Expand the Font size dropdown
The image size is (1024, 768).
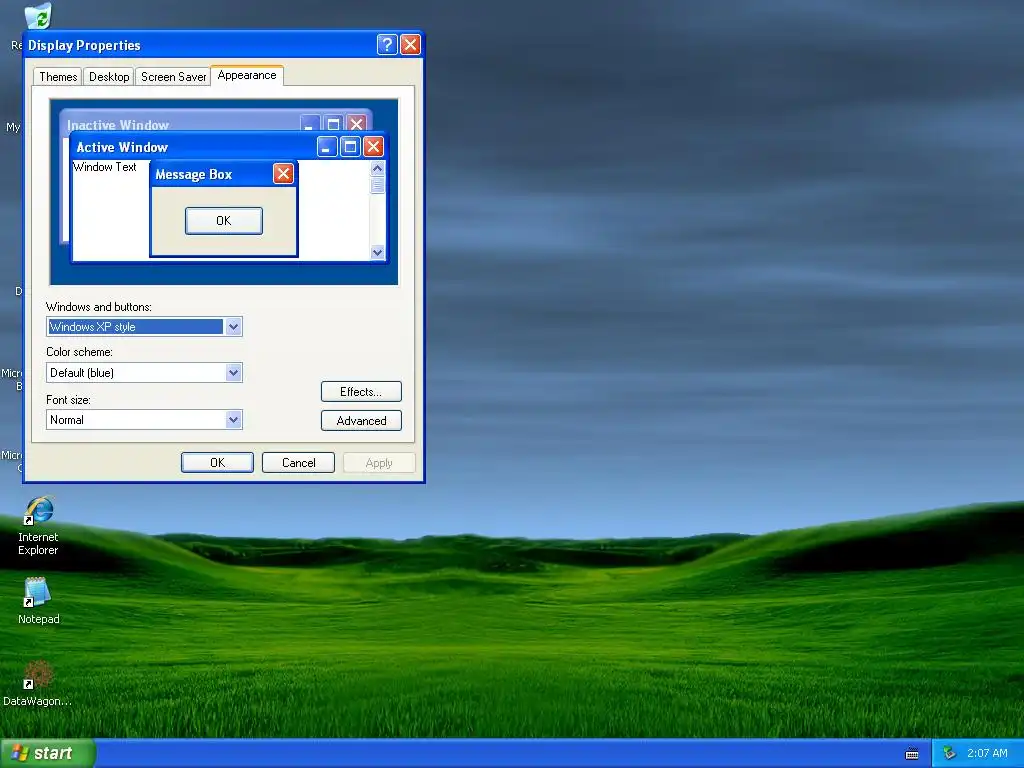[x=234, y=419]
